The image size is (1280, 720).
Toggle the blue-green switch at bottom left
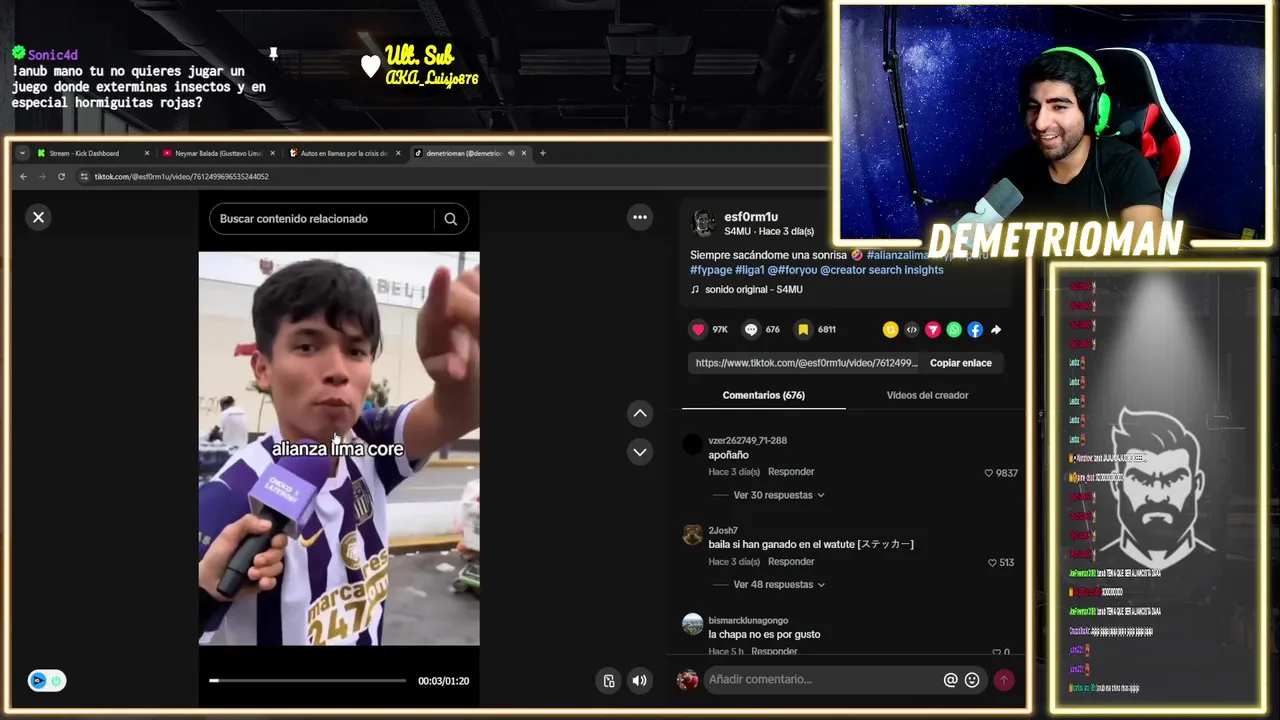pyautogui.click(x=46, y=681)
